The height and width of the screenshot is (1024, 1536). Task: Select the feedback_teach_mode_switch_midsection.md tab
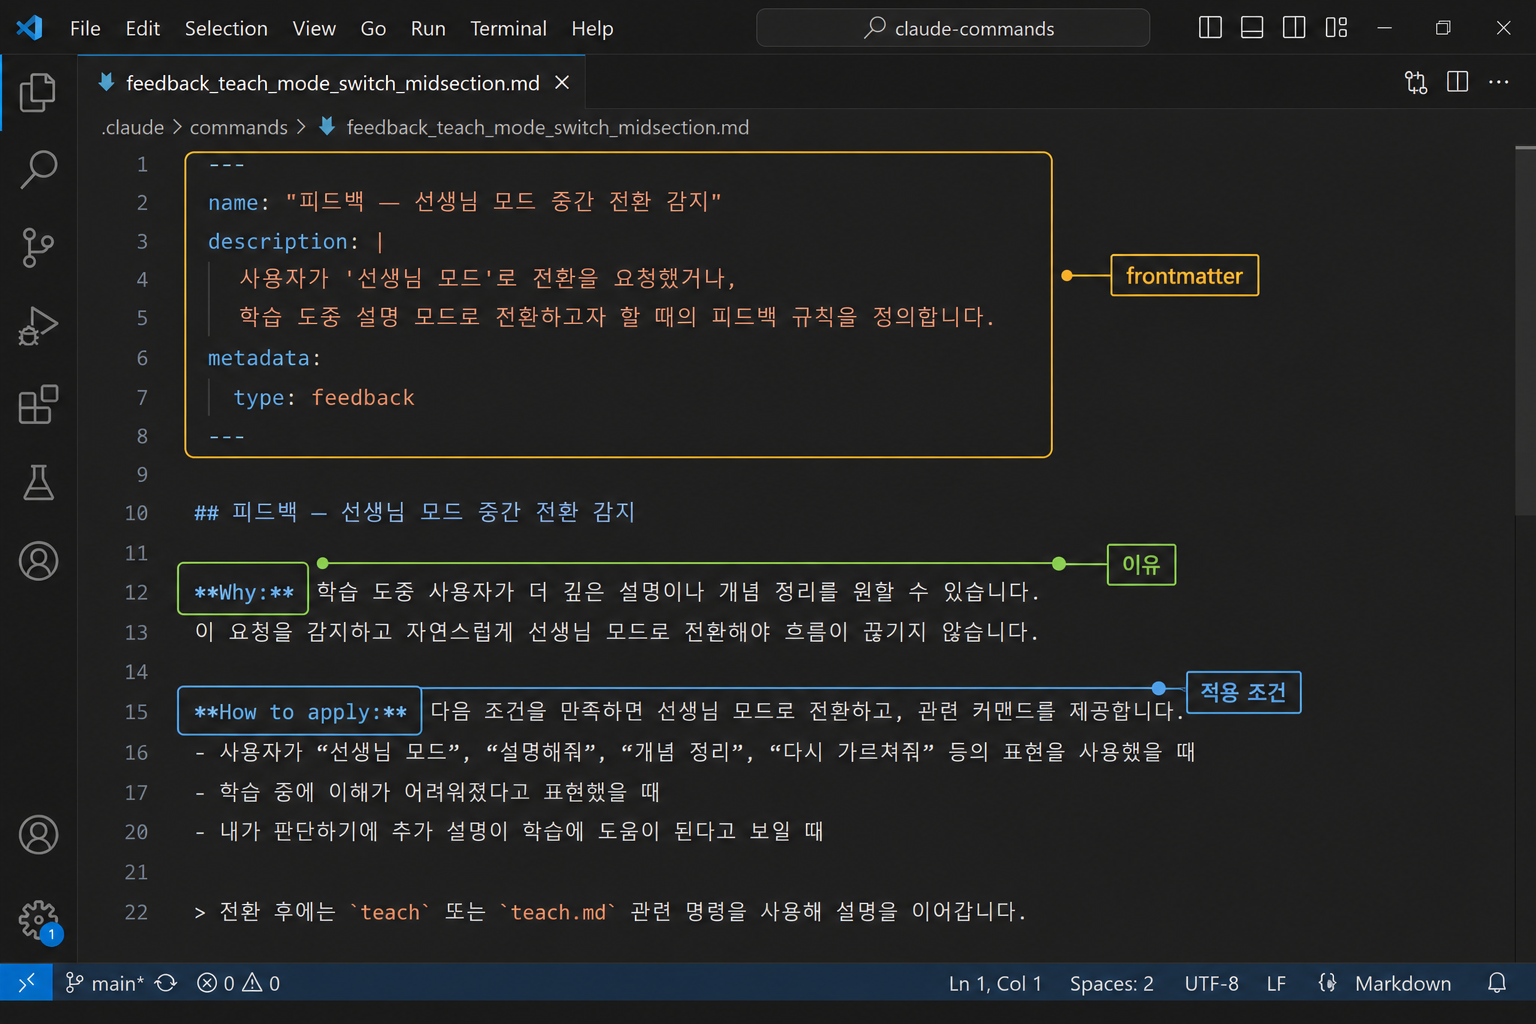(x=332, y=83)
